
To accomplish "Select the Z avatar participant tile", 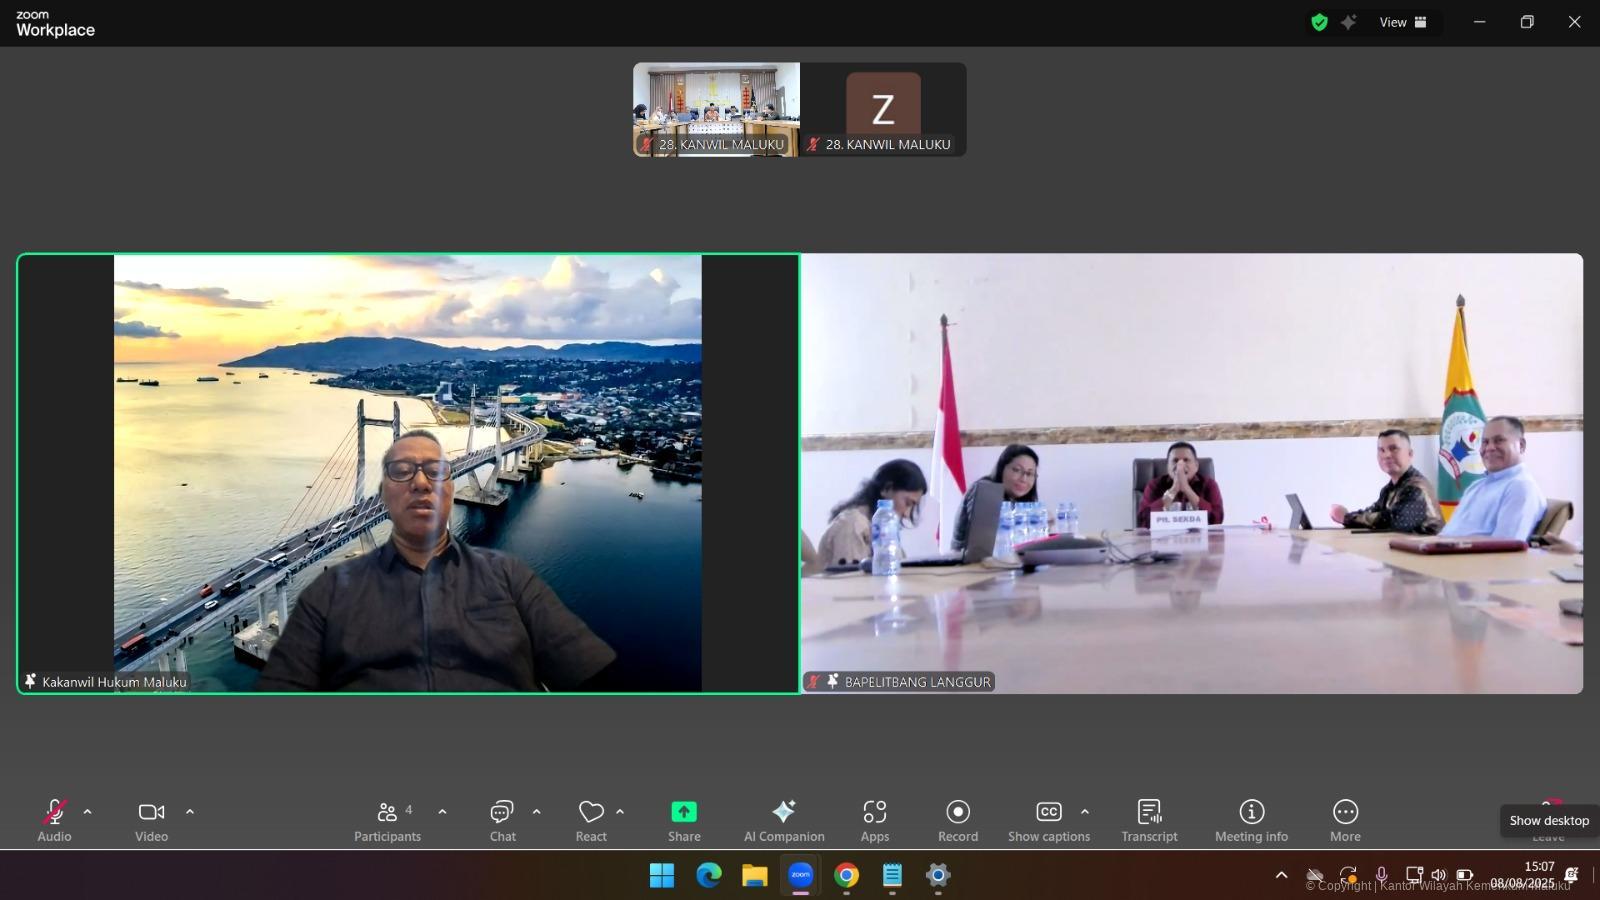I will tap(883, 109).
